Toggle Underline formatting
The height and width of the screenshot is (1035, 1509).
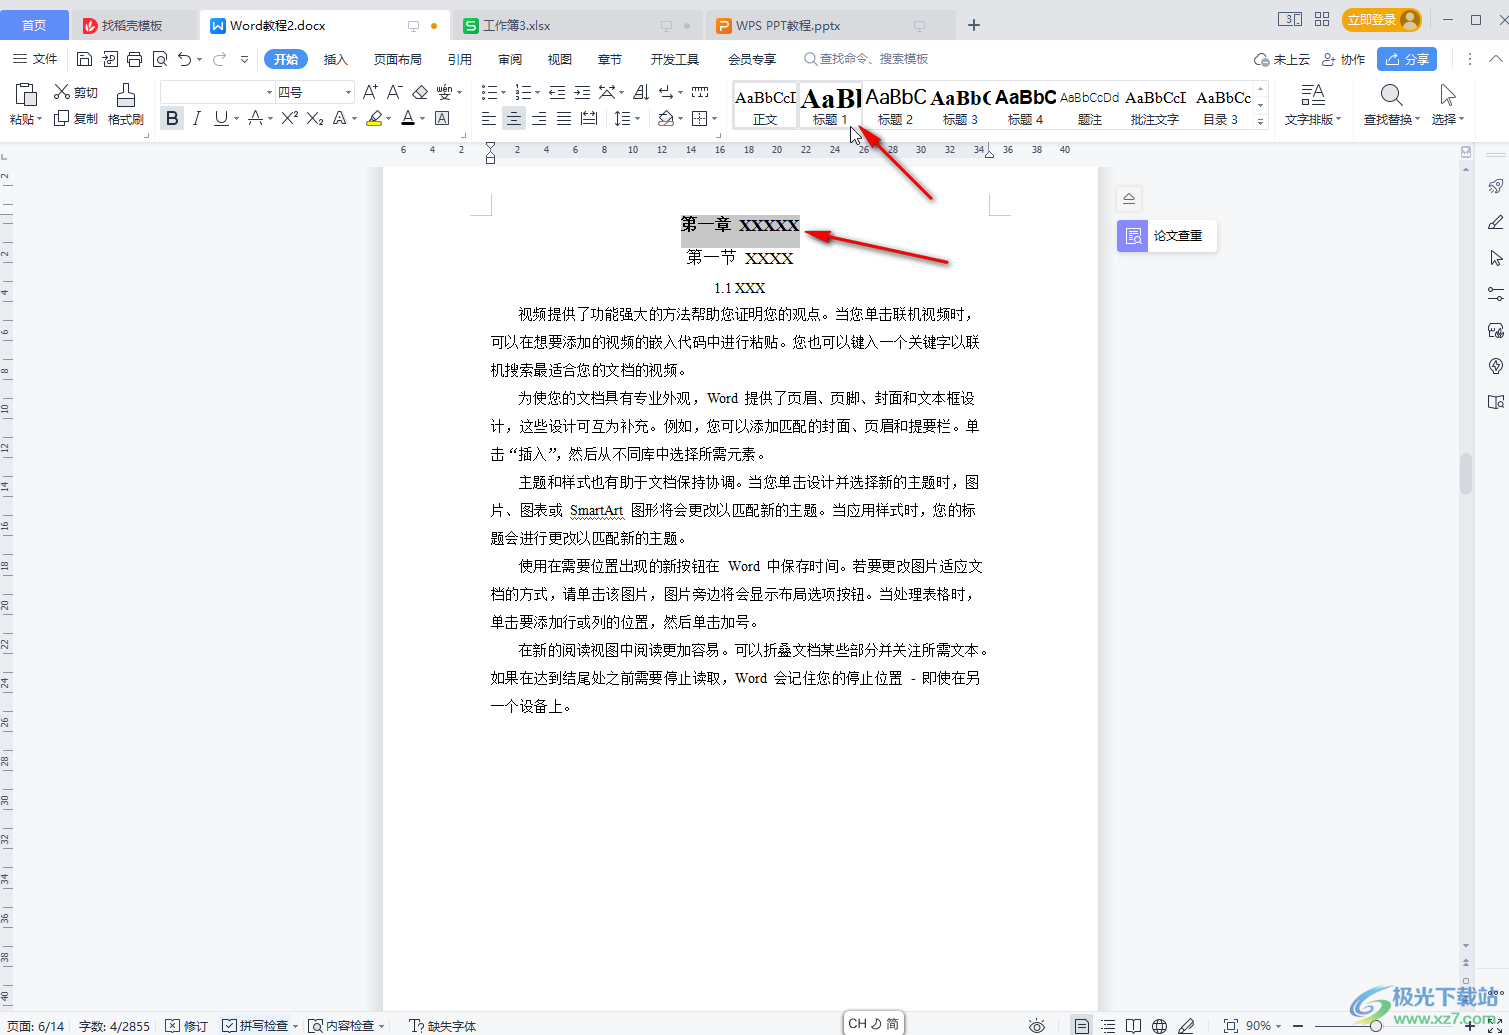(221, 119)
